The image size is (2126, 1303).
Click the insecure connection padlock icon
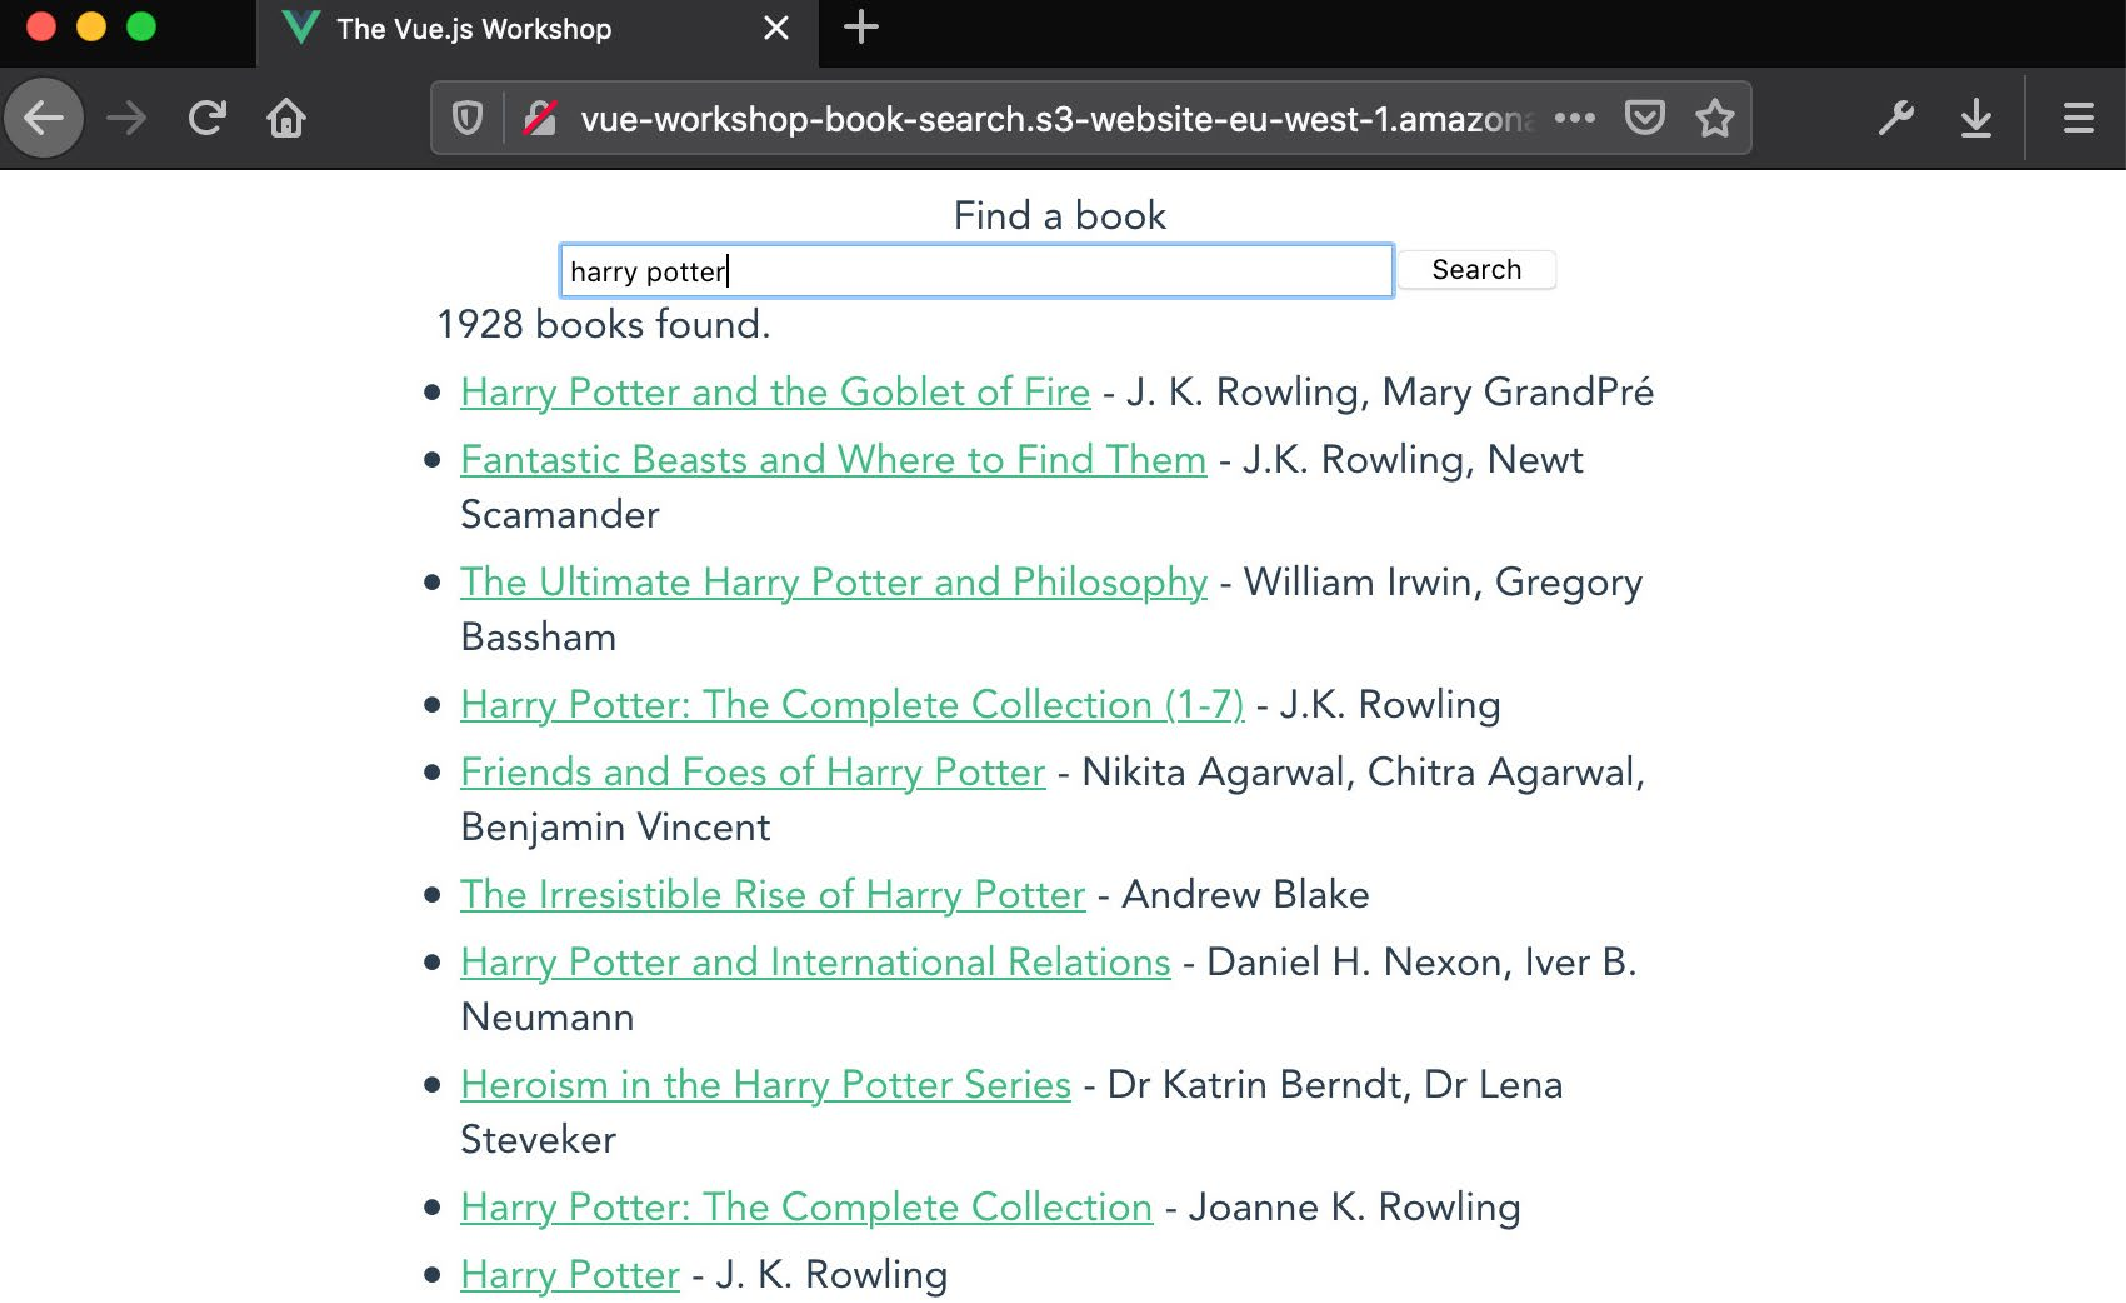540,119
